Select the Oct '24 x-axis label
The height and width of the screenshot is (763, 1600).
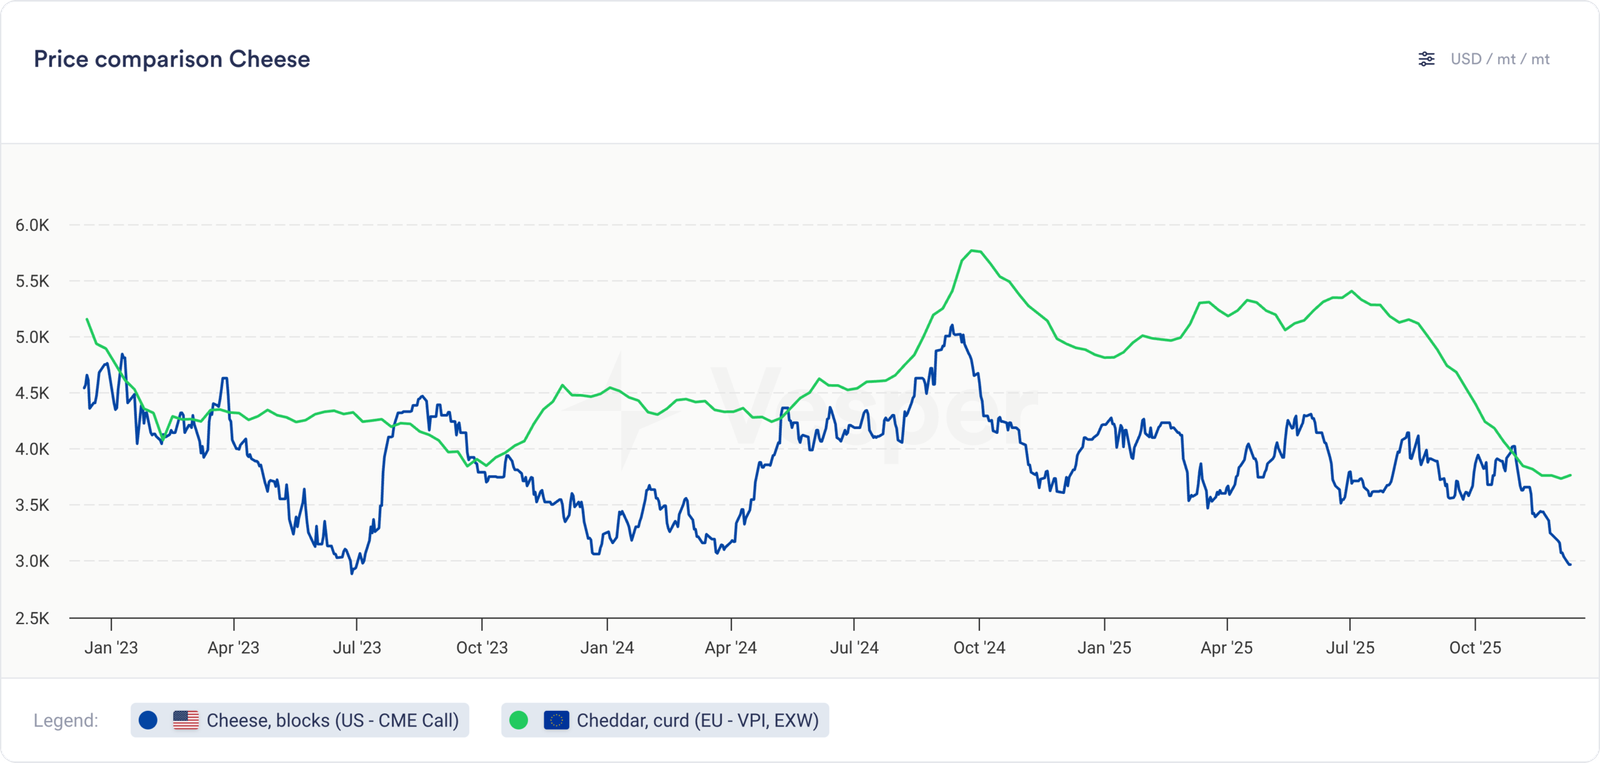[x=979, y=648]
